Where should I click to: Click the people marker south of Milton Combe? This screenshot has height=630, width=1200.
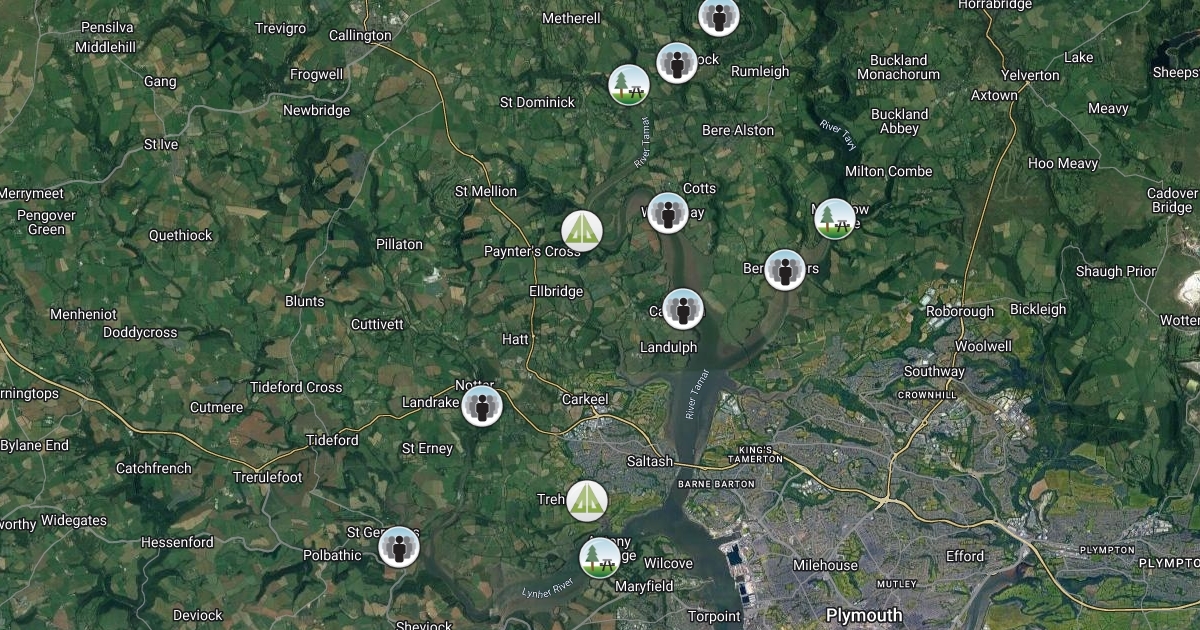[785, 270]
